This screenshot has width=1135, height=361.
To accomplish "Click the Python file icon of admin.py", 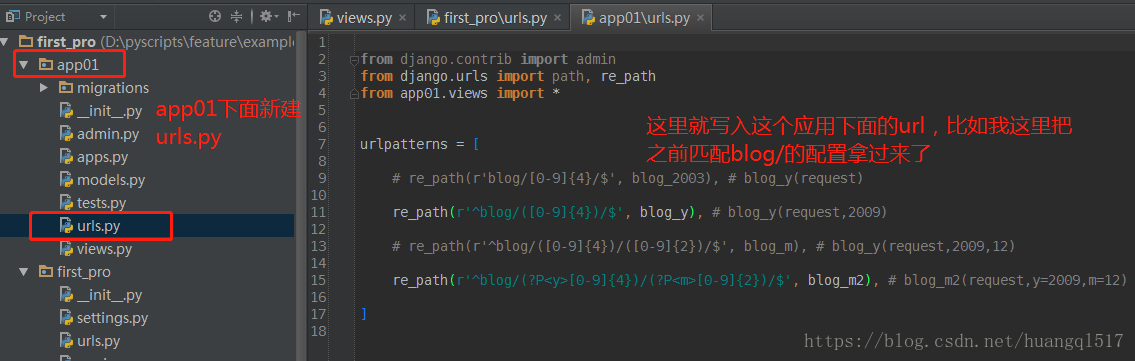I will [66, 134].
